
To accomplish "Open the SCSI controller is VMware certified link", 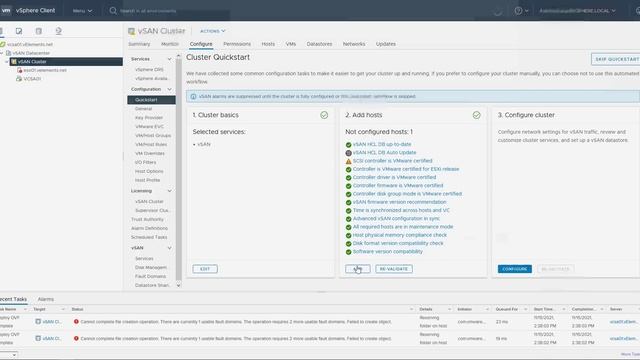I will (x=392, y=161).
